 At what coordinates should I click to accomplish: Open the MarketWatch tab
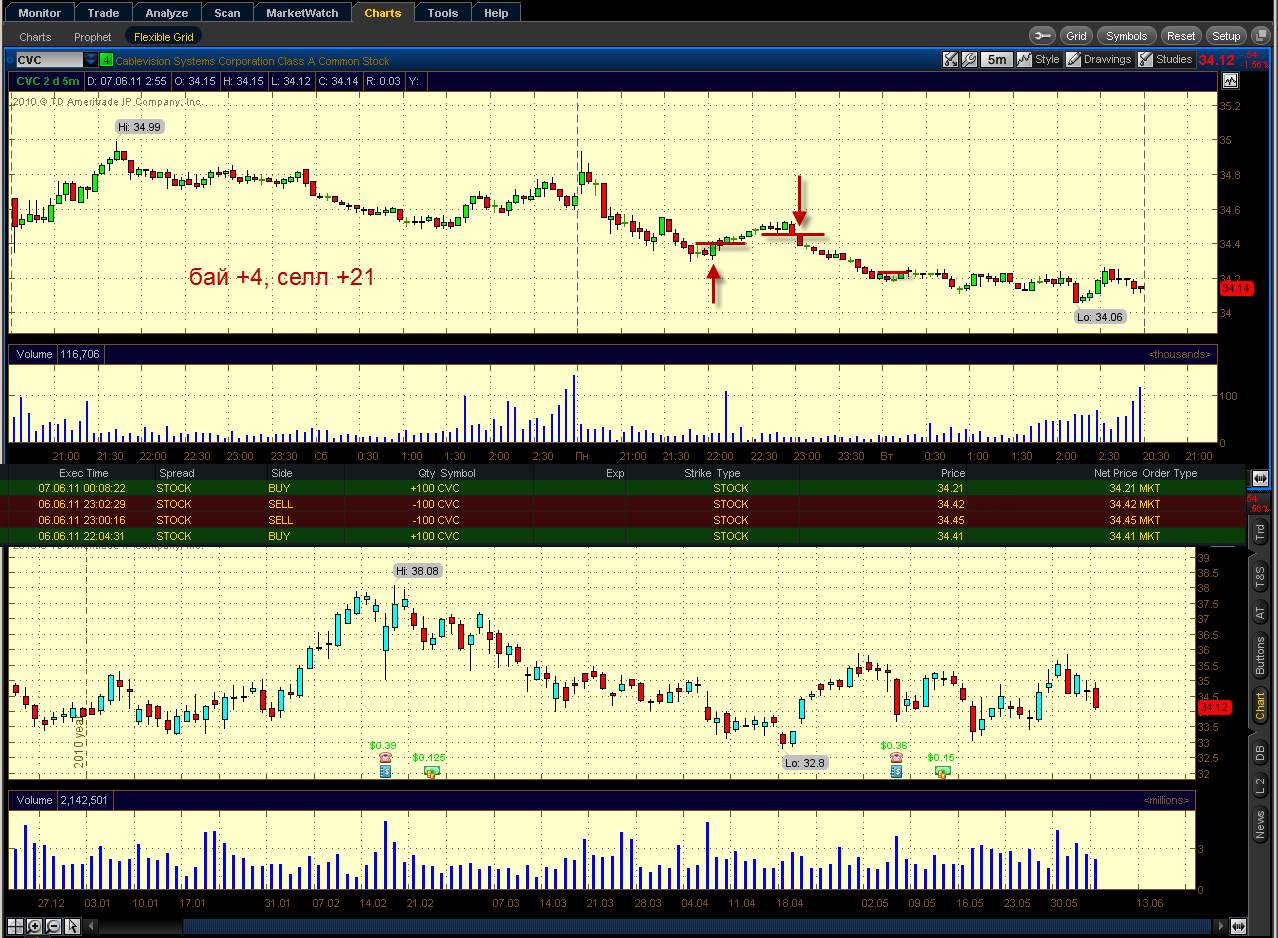coord(303,13)
